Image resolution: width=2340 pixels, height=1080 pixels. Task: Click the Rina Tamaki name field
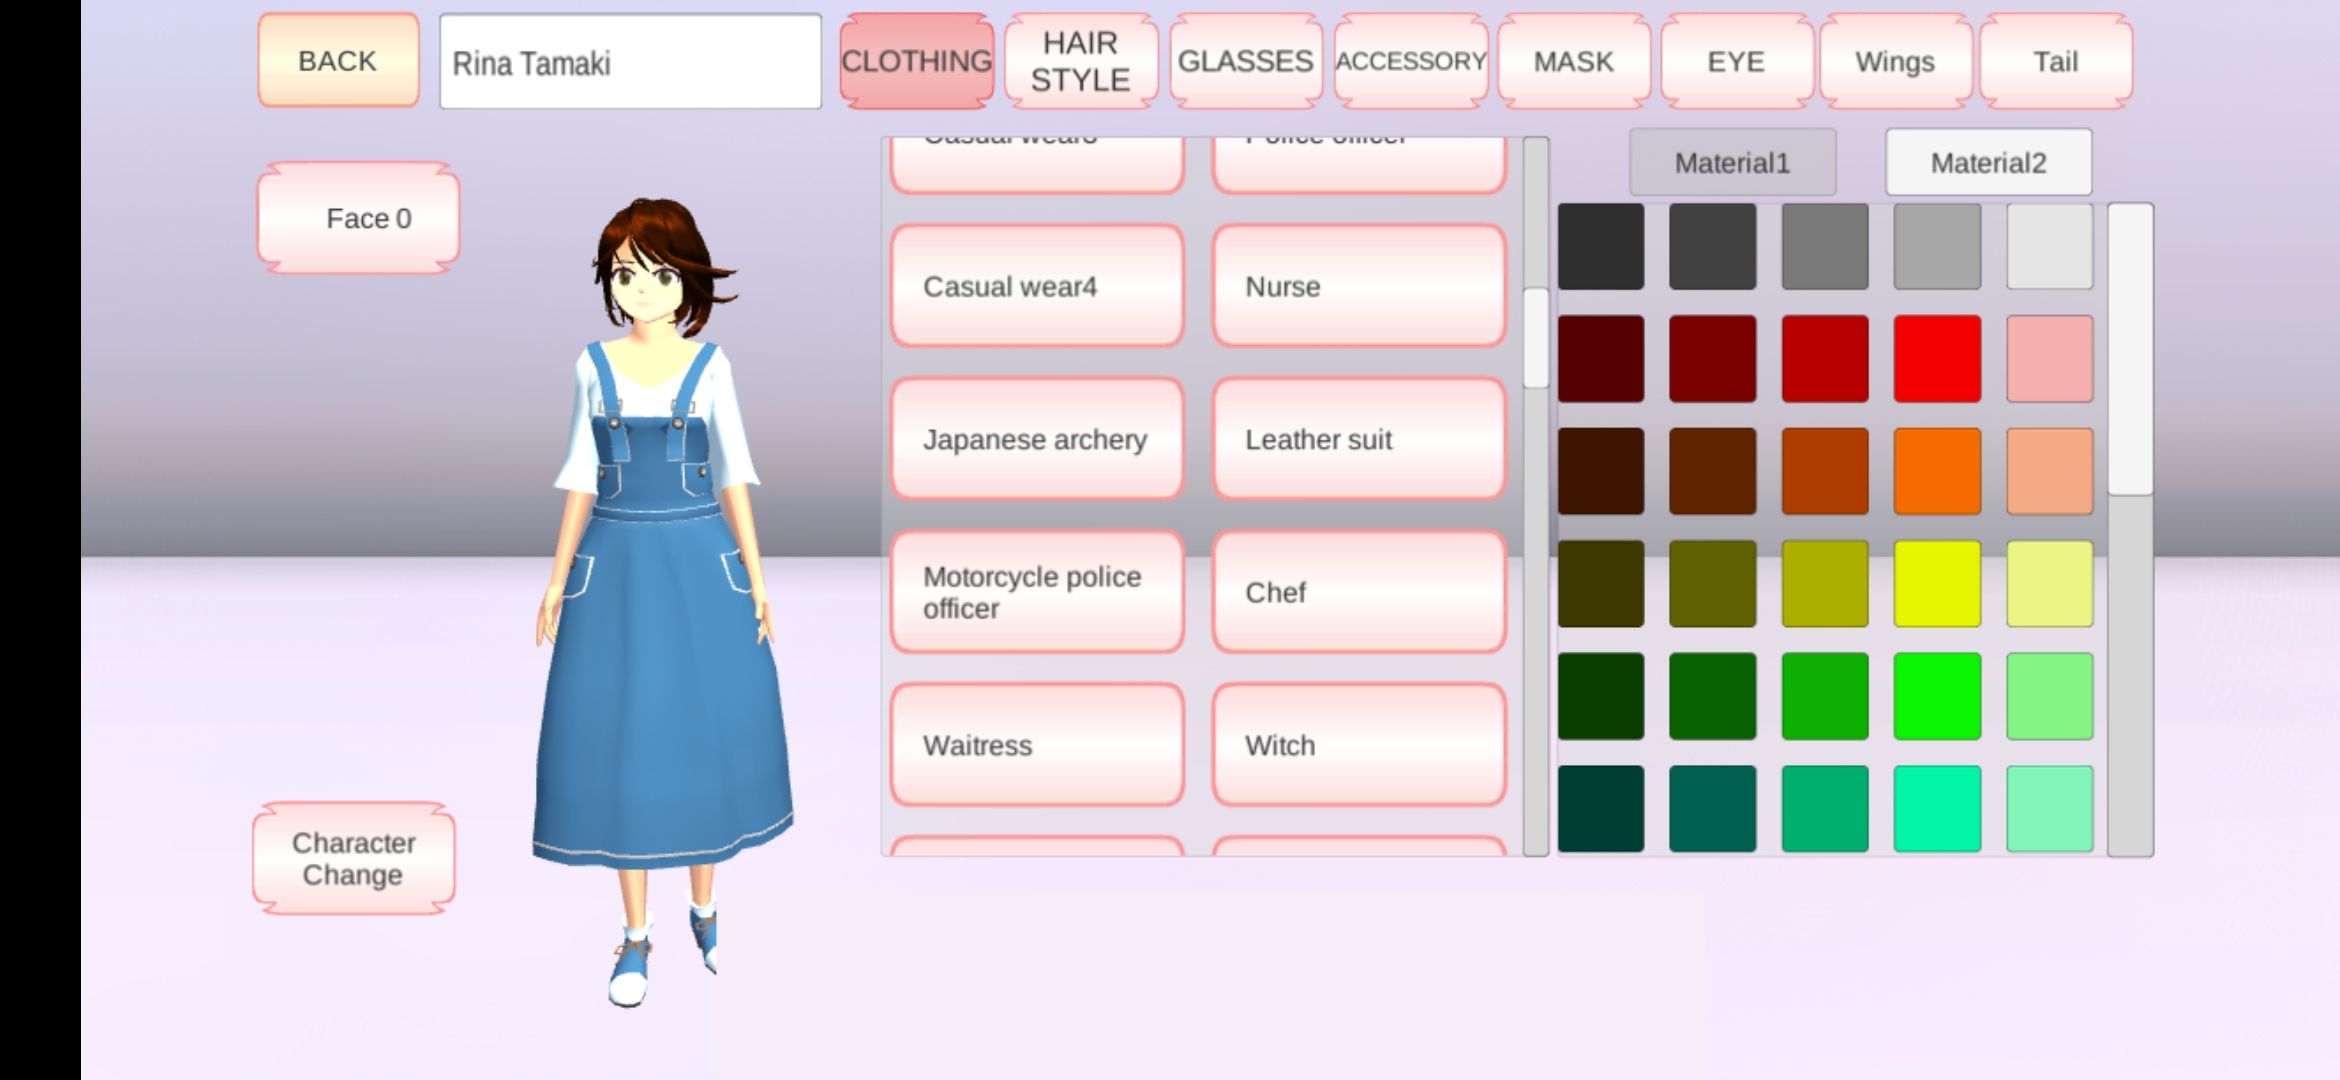(630, 62)
